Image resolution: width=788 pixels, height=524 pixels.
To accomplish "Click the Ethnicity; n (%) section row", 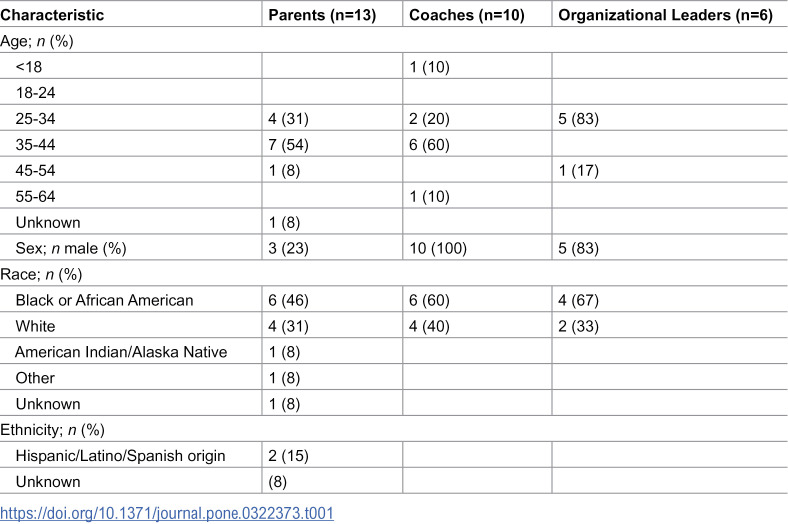I will [x=394, y=430].
